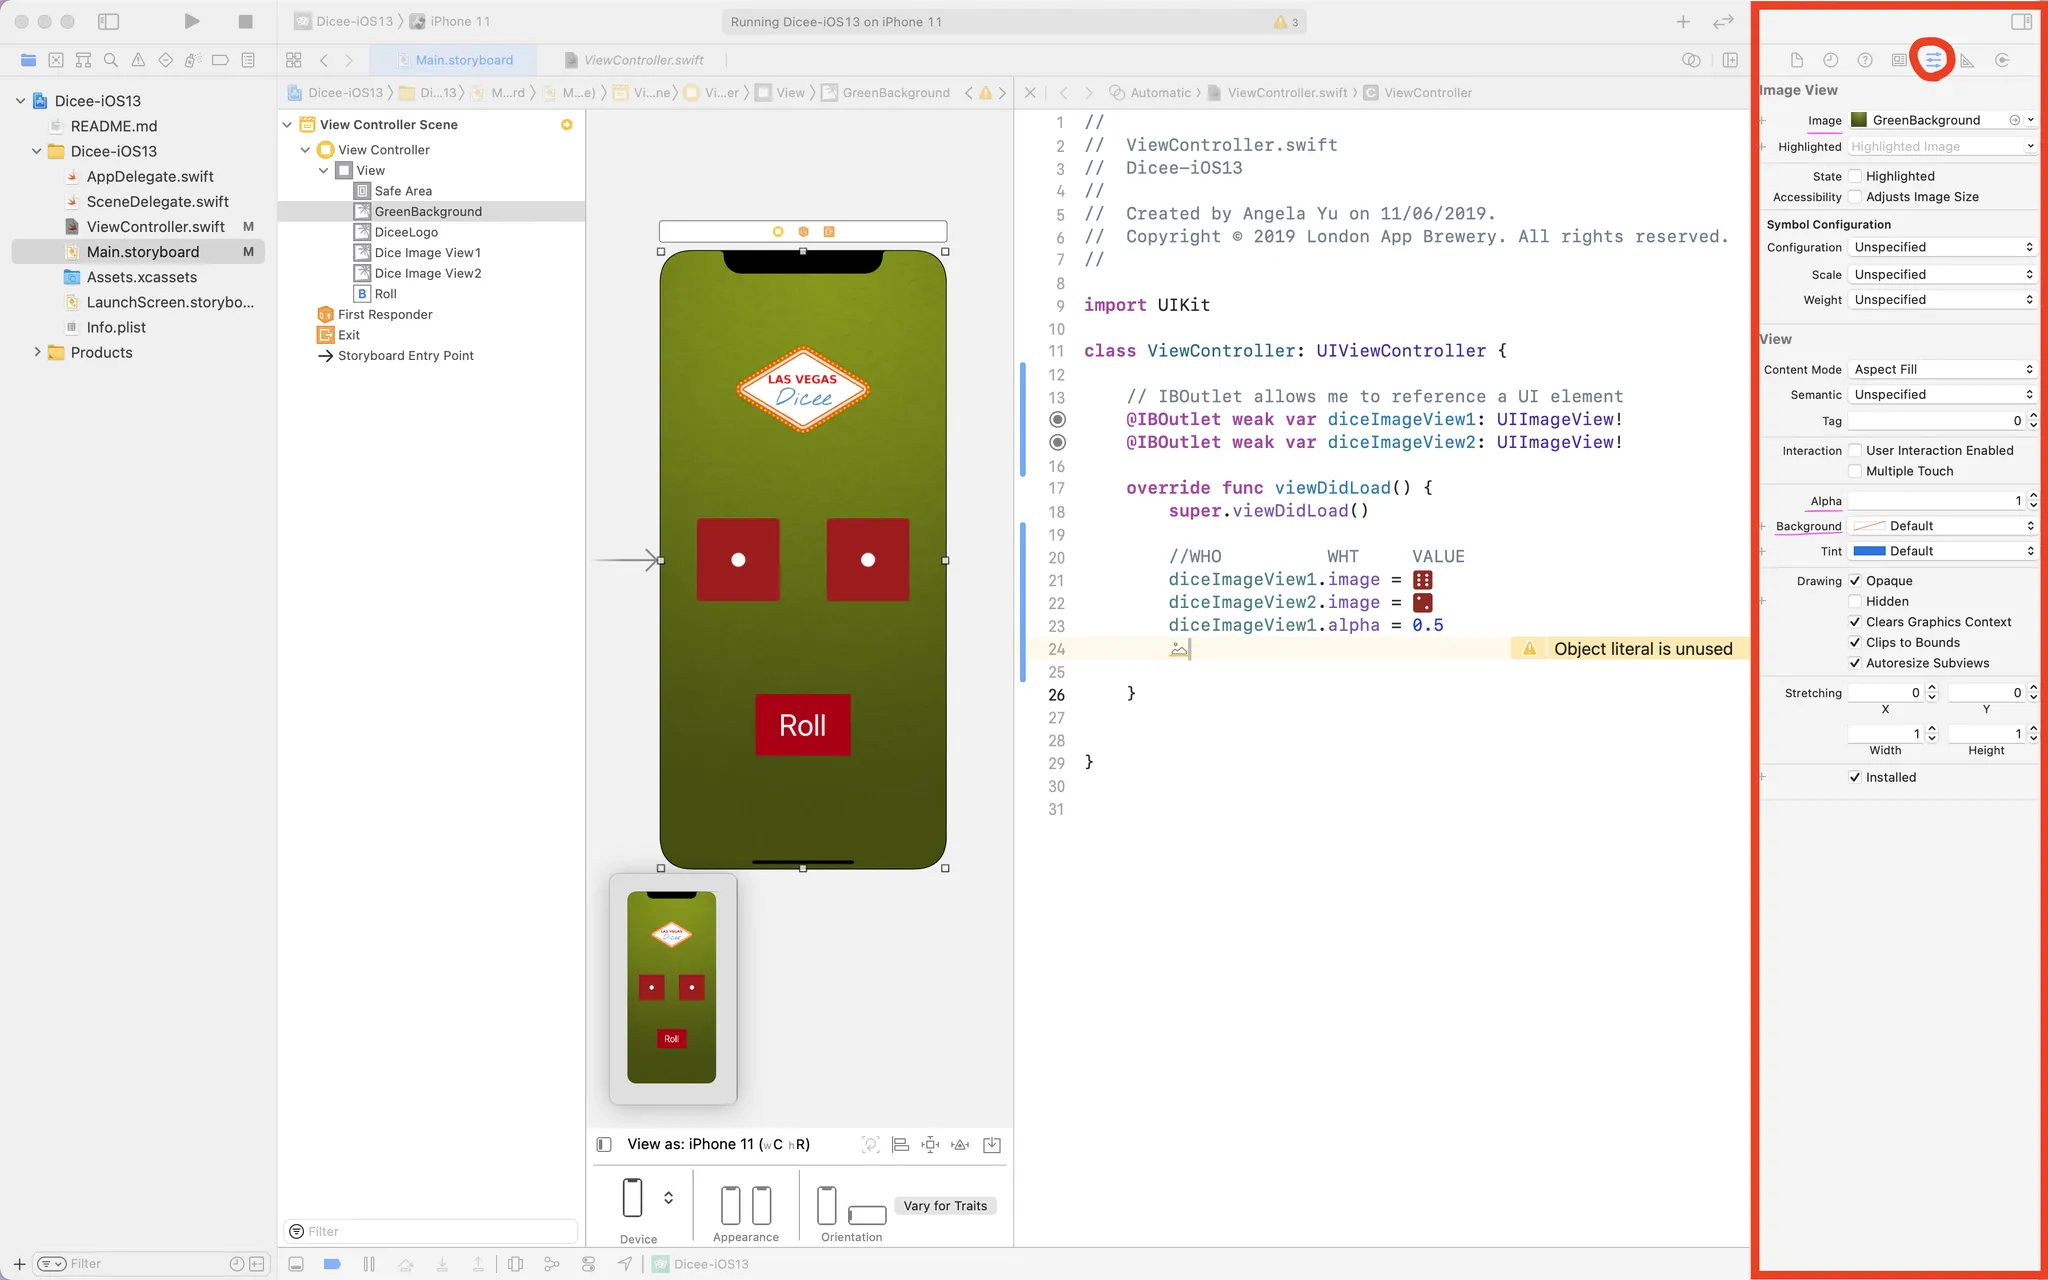Select the Main.storyboard editor tab

[463, 60]
